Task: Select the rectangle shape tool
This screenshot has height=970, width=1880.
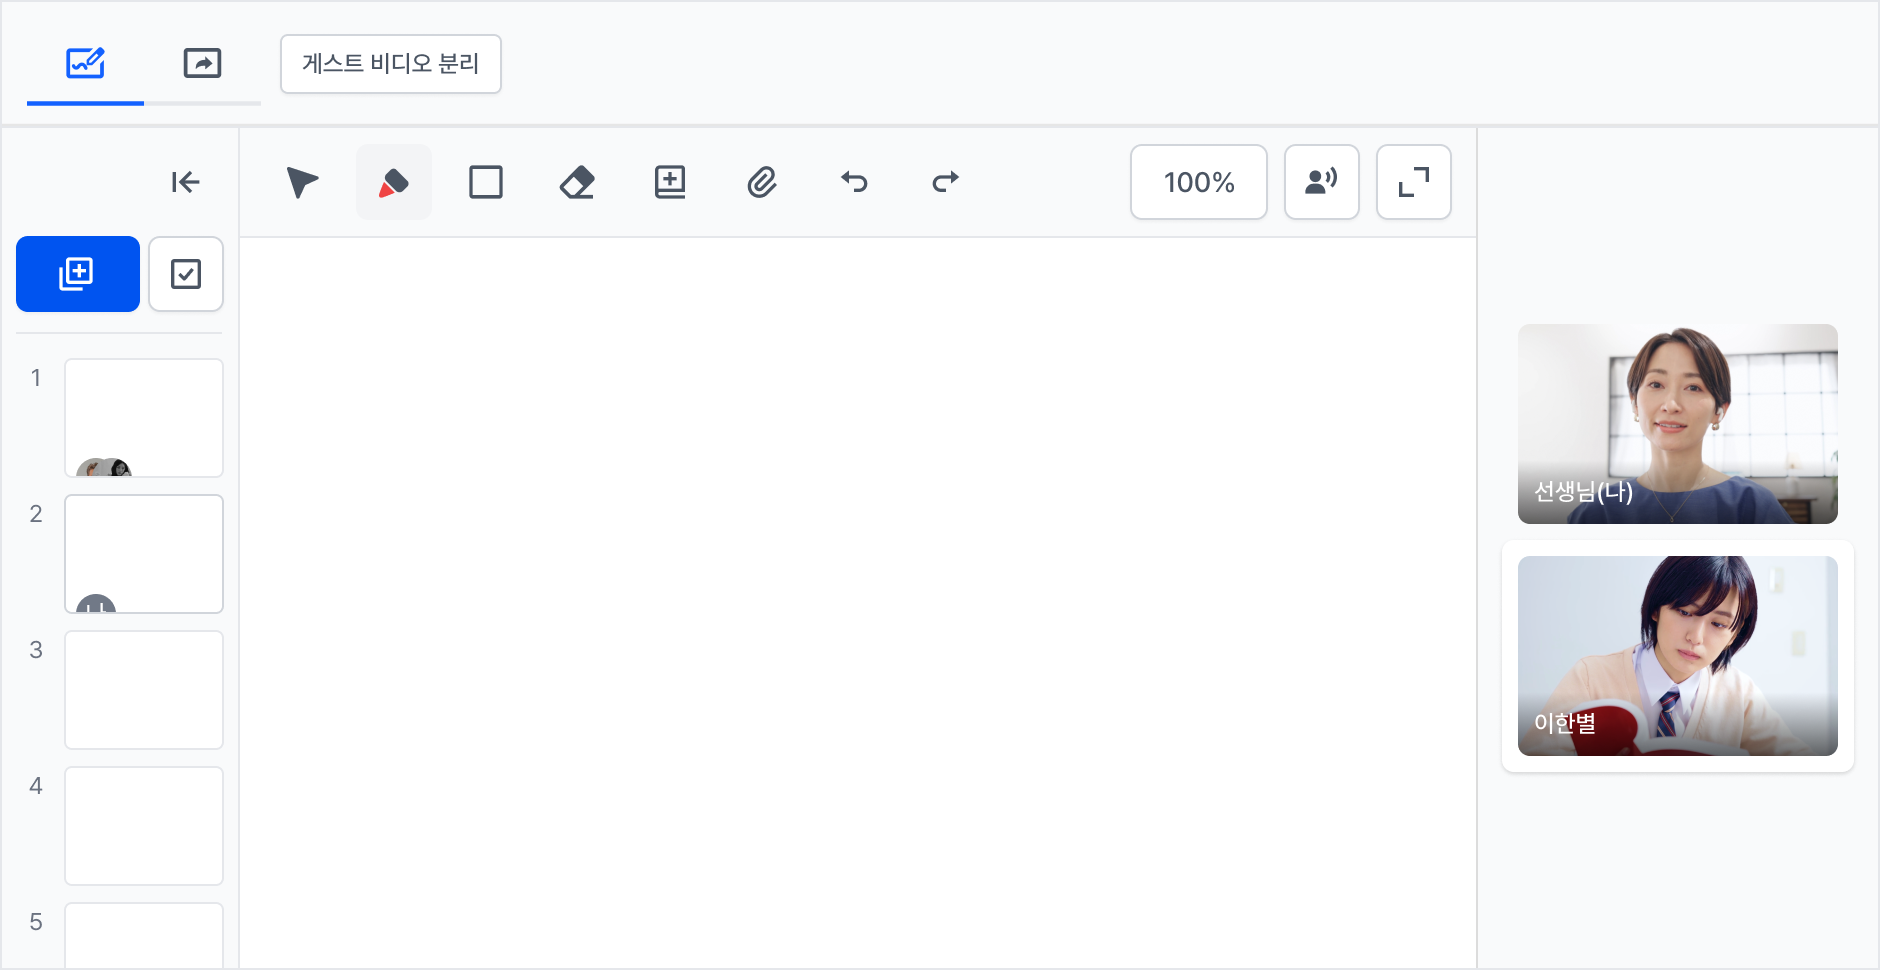Action: click(x=486, y=182)
